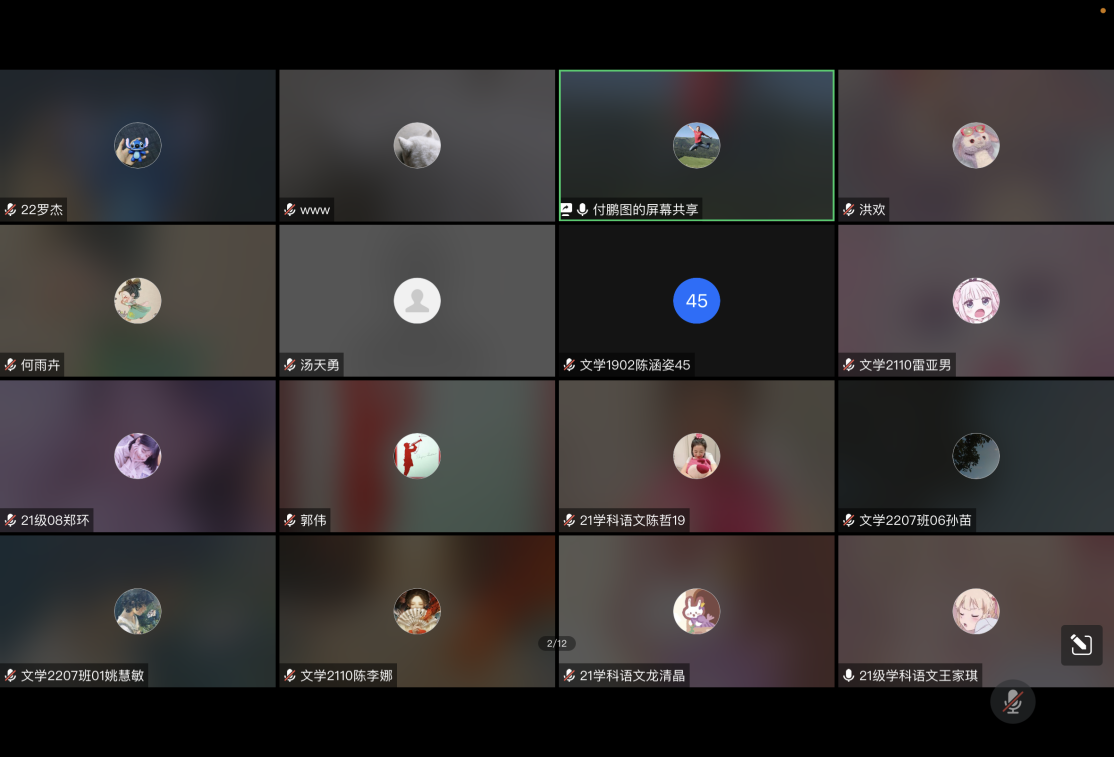Image resolution: width=1114 pixels, height=757 pixels.
Task: Click the avatar of 21级08郑环
Action: [138, 456]
